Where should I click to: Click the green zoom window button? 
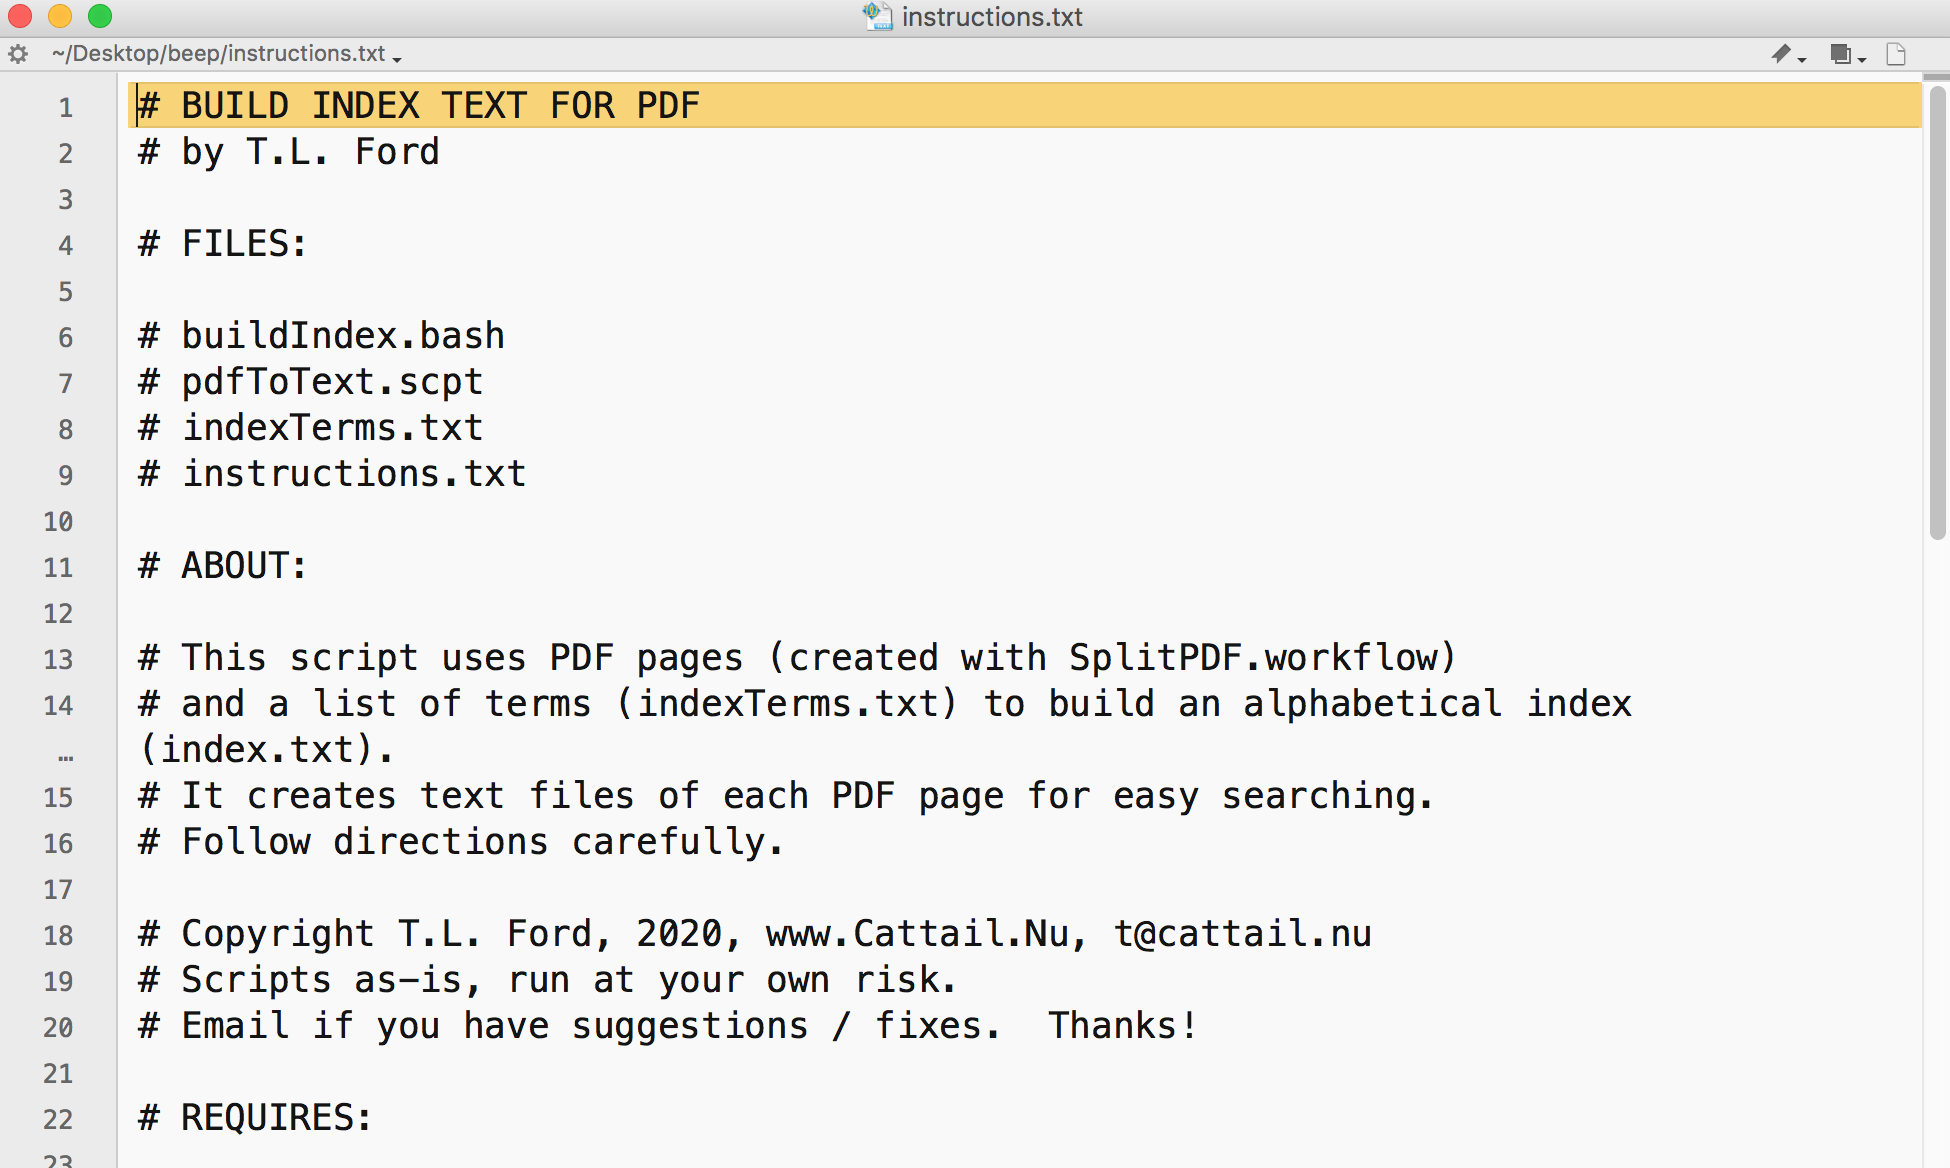pos(100,16)
